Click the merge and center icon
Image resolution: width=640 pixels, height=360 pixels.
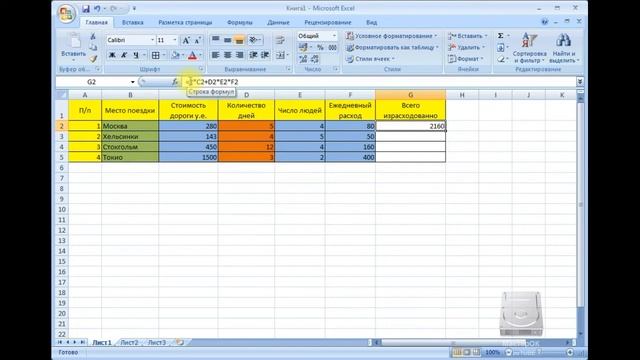click(280, 55)
